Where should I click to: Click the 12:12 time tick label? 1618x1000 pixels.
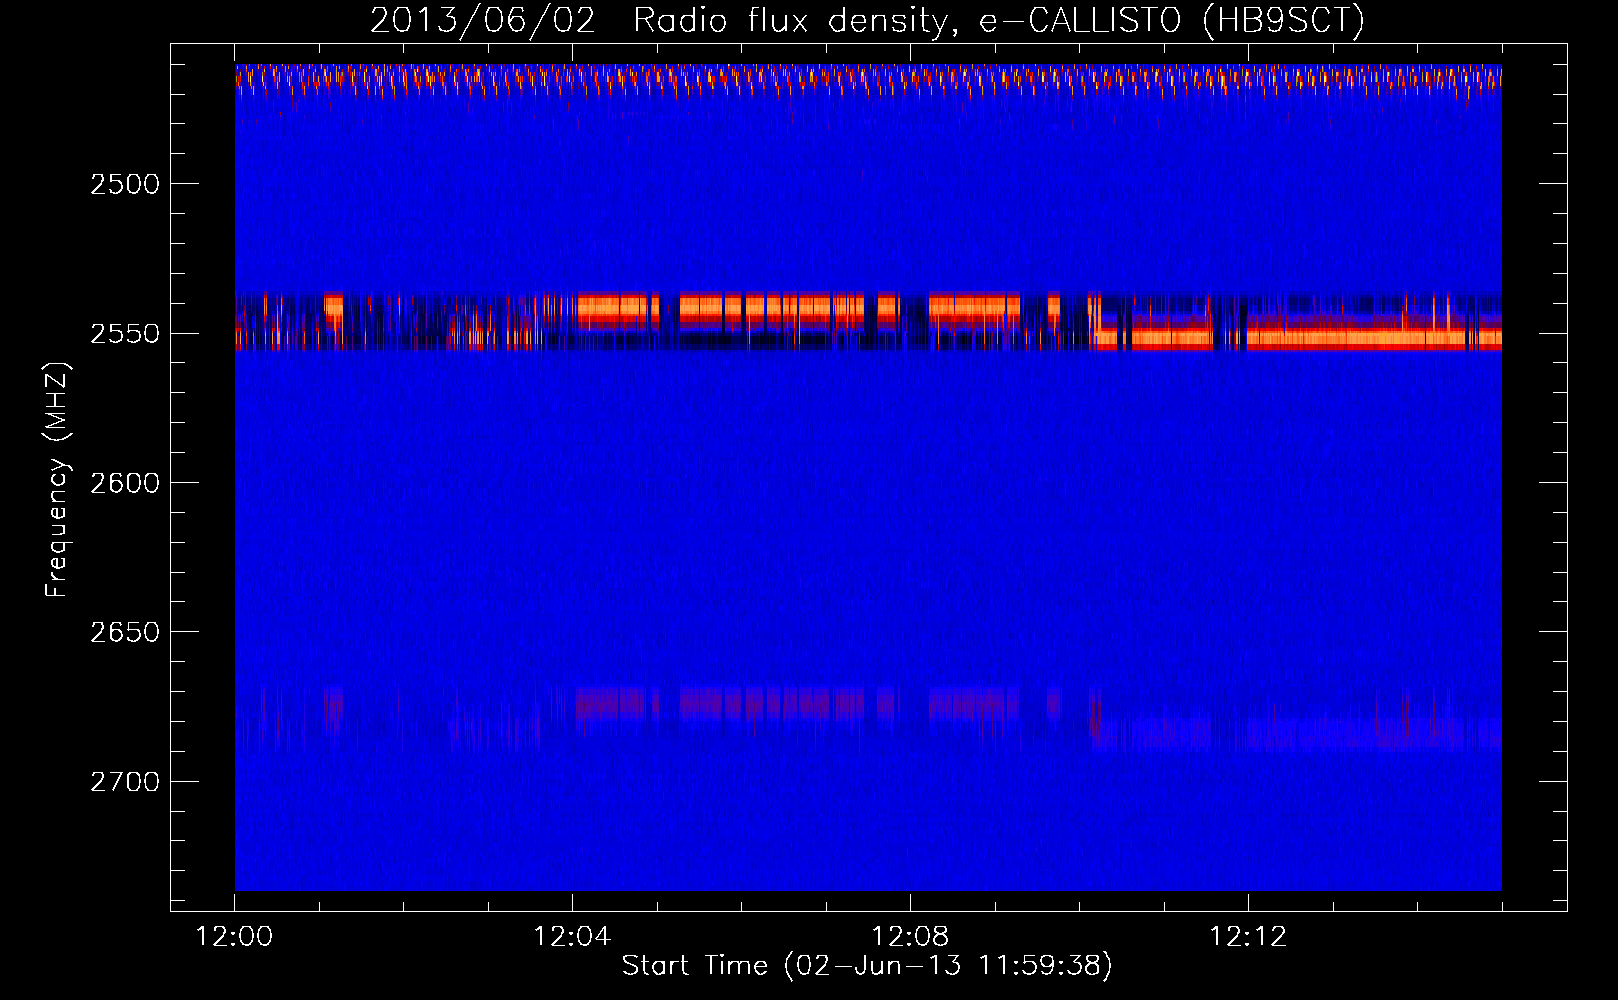pos(1248,937)
